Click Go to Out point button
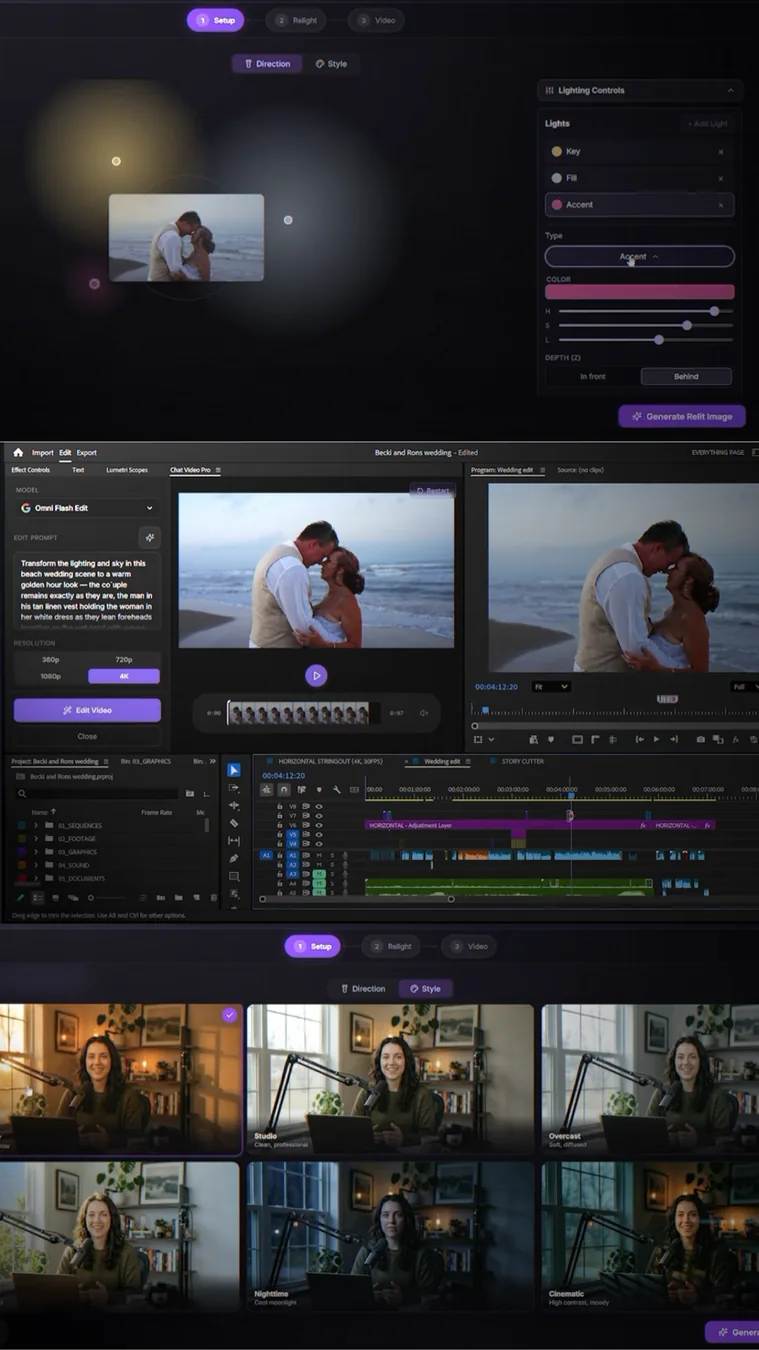The width and height of the screenshot is (759, 1350). tap(673, 740)
